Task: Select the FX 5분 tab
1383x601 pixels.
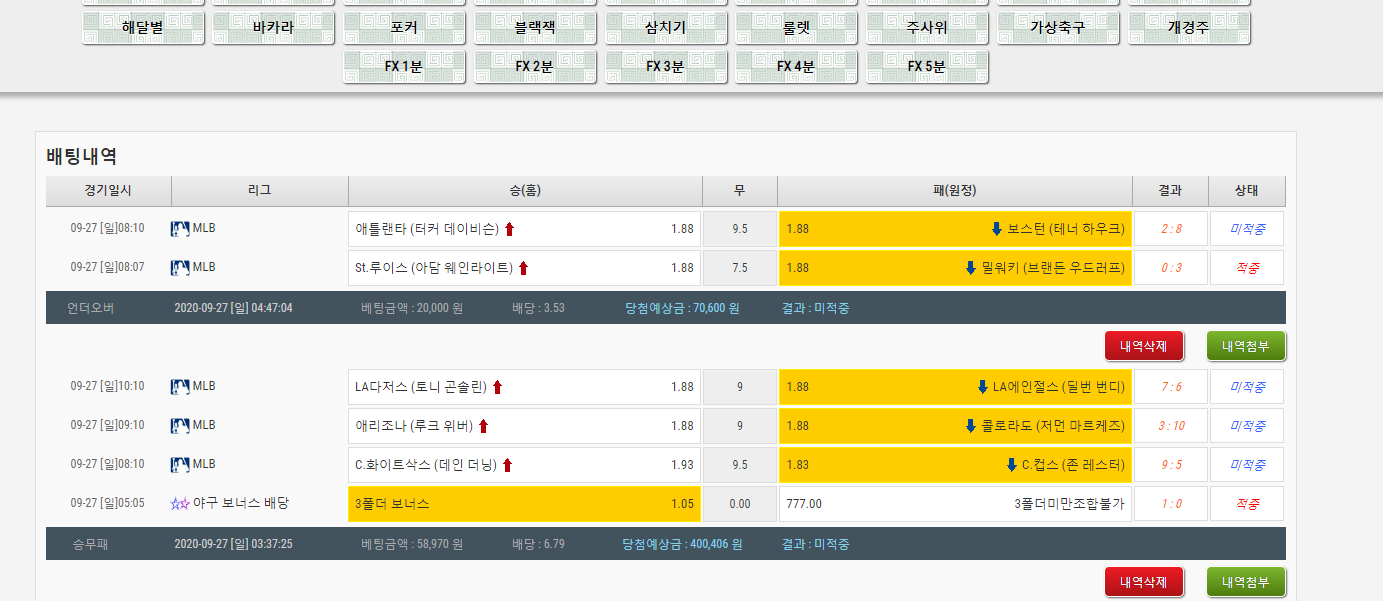Action: tap(927, 67)
